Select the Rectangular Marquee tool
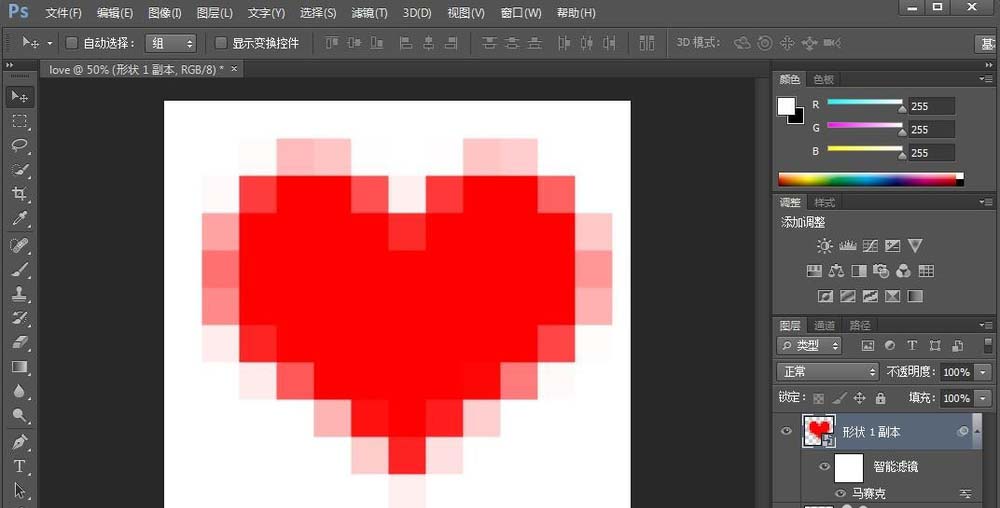The width and height of the screenshot is (1000, 508). point(20,121)
